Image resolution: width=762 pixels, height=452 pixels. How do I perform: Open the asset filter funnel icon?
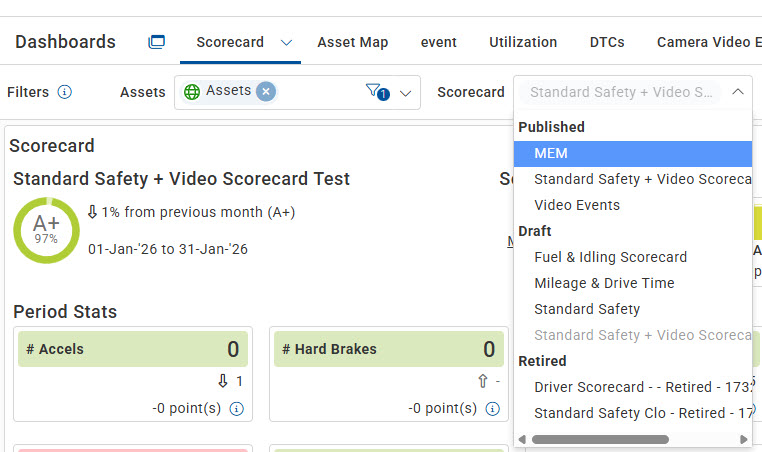click(378, 91)
